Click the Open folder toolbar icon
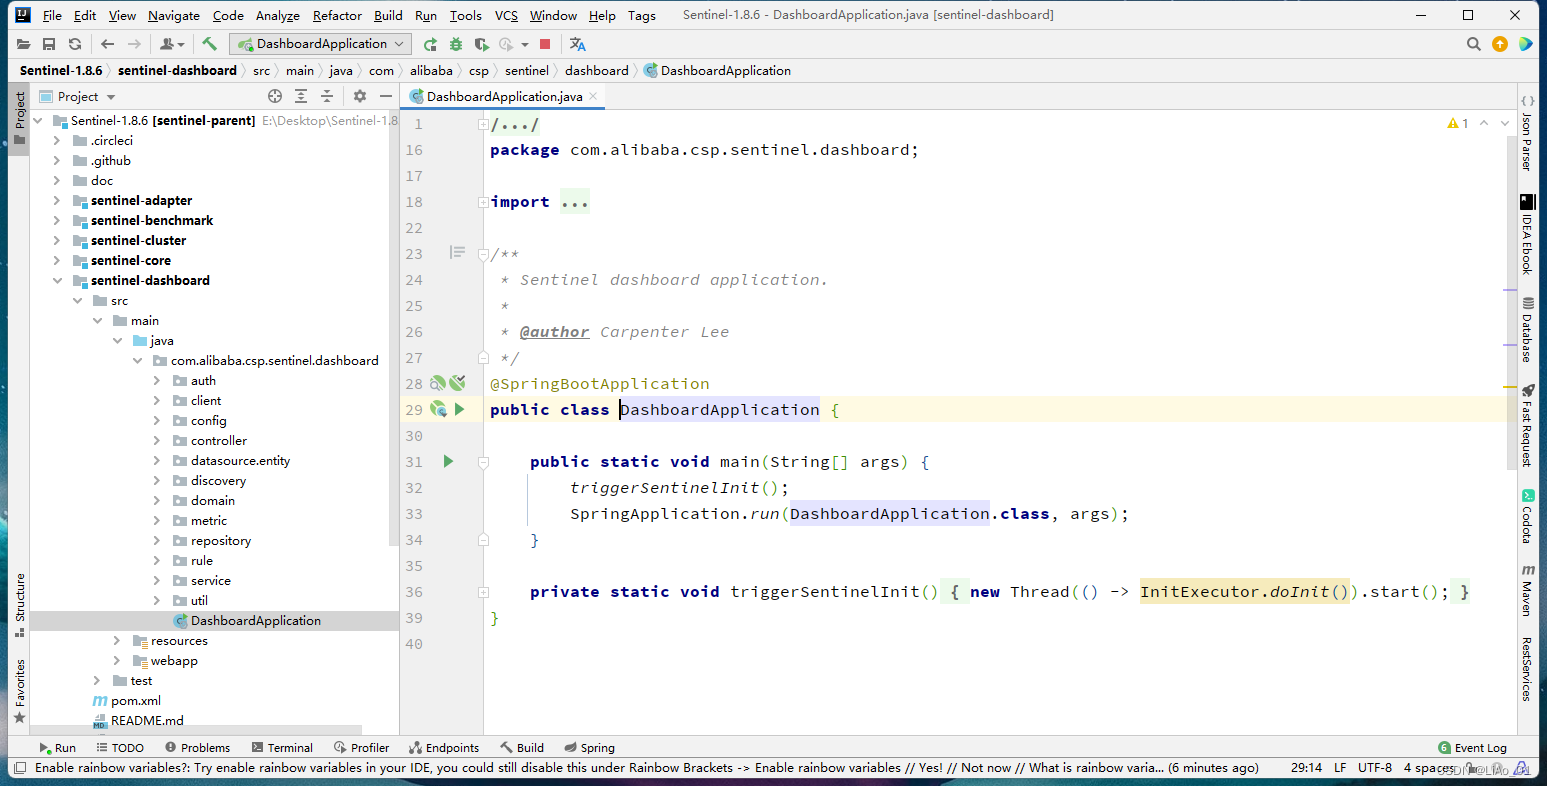The width and height of the screenshot is (1547, 786). coord(24,44)
